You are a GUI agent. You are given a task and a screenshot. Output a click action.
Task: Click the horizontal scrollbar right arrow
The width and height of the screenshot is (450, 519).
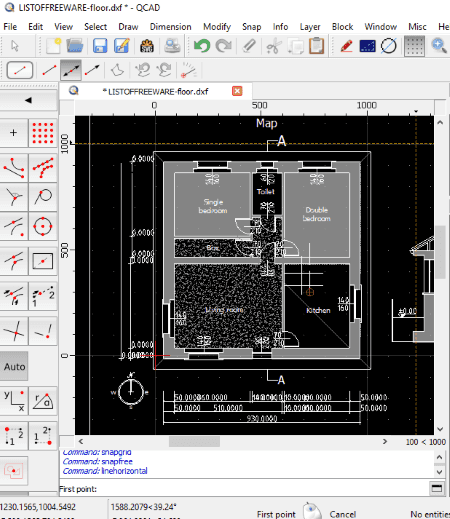(385, 441)
